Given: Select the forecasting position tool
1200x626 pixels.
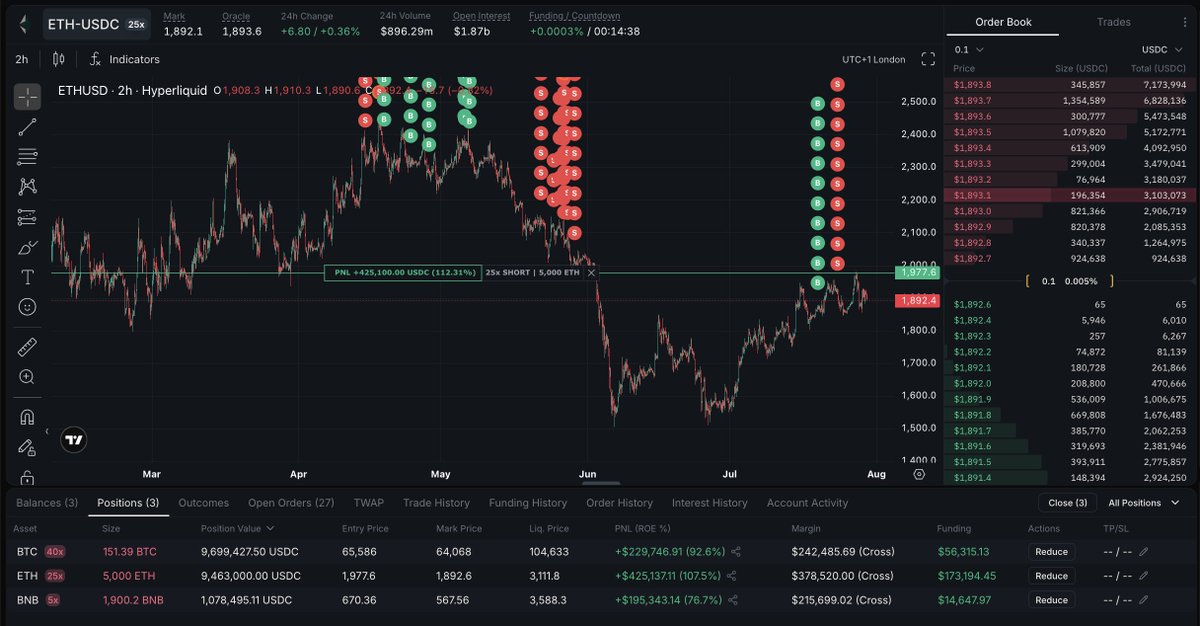Looking at the screenshot, I should point(27,217).
